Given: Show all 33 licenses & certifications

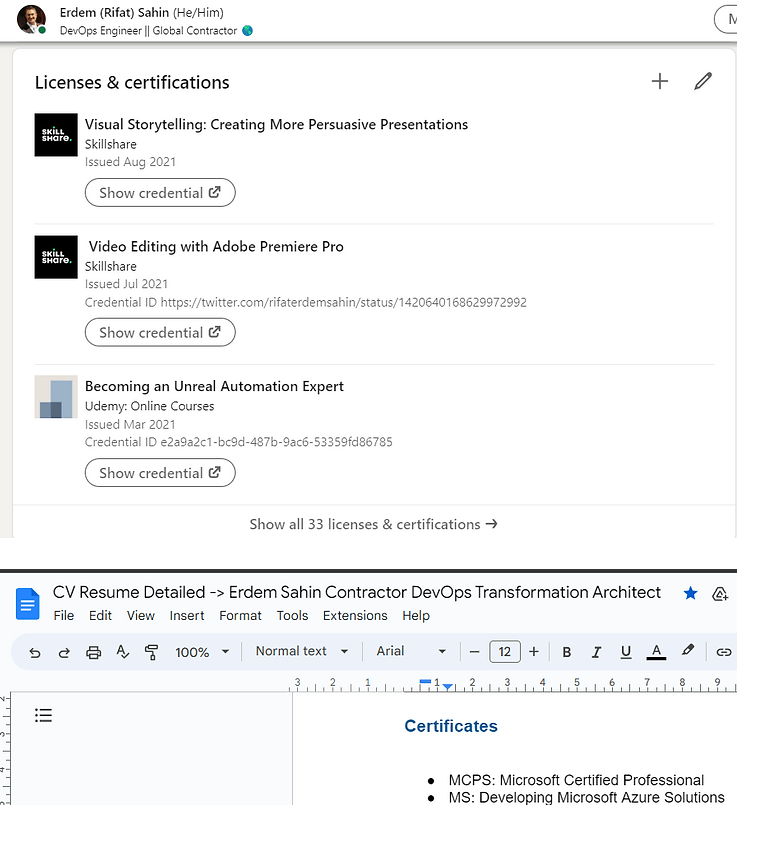Looking at the screenshot, I should (x=373, y=524).
